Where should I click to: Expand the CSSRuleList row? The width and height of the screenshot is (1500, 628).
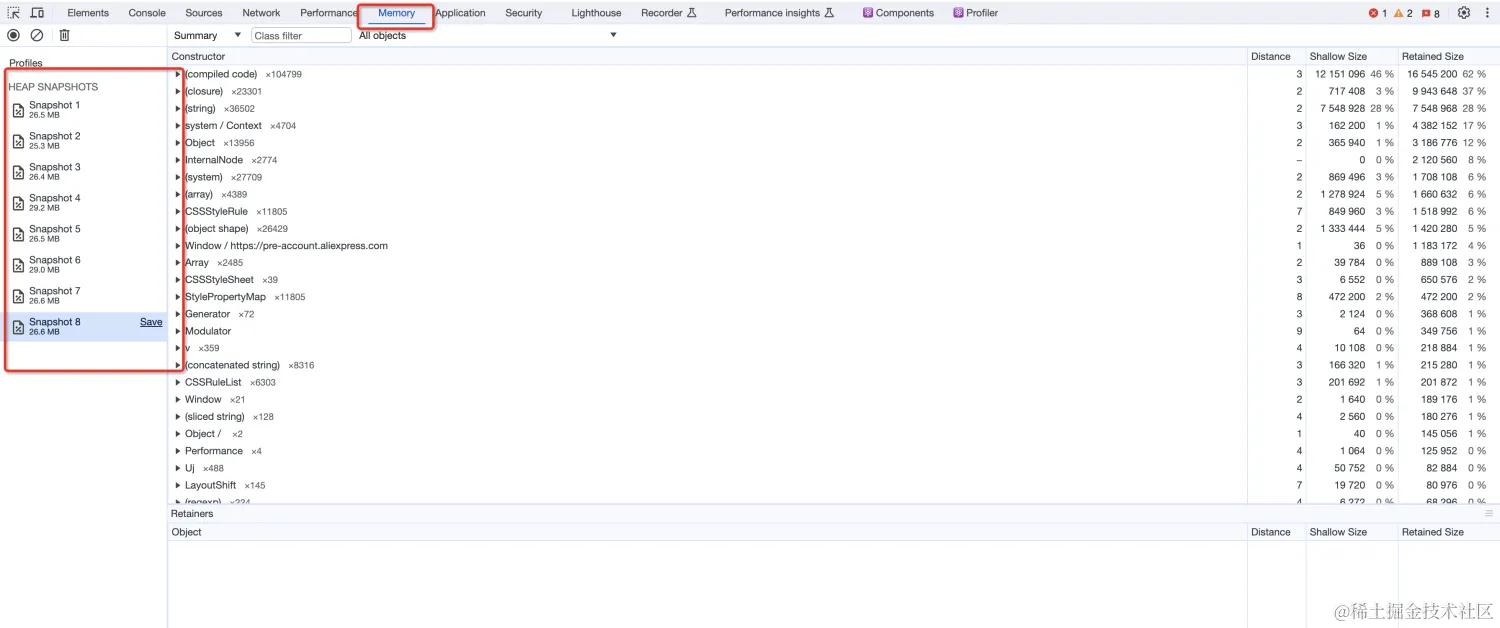pos(178,382)
